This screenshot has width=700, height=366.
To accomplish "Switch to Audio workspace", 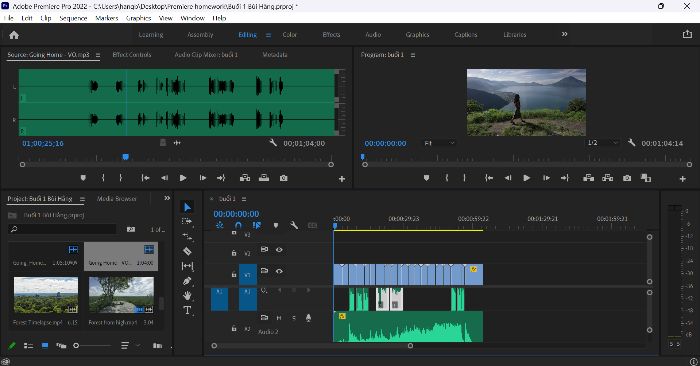I will pyautogui.click(x=373, y=34).
